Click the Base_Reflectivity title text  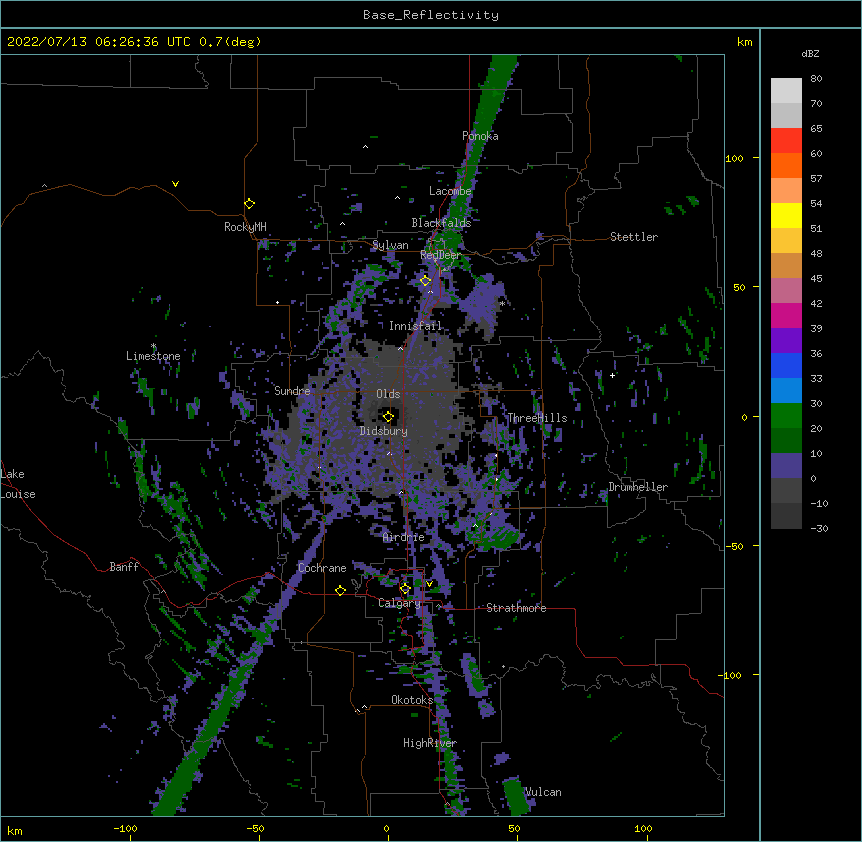(431, 15)
